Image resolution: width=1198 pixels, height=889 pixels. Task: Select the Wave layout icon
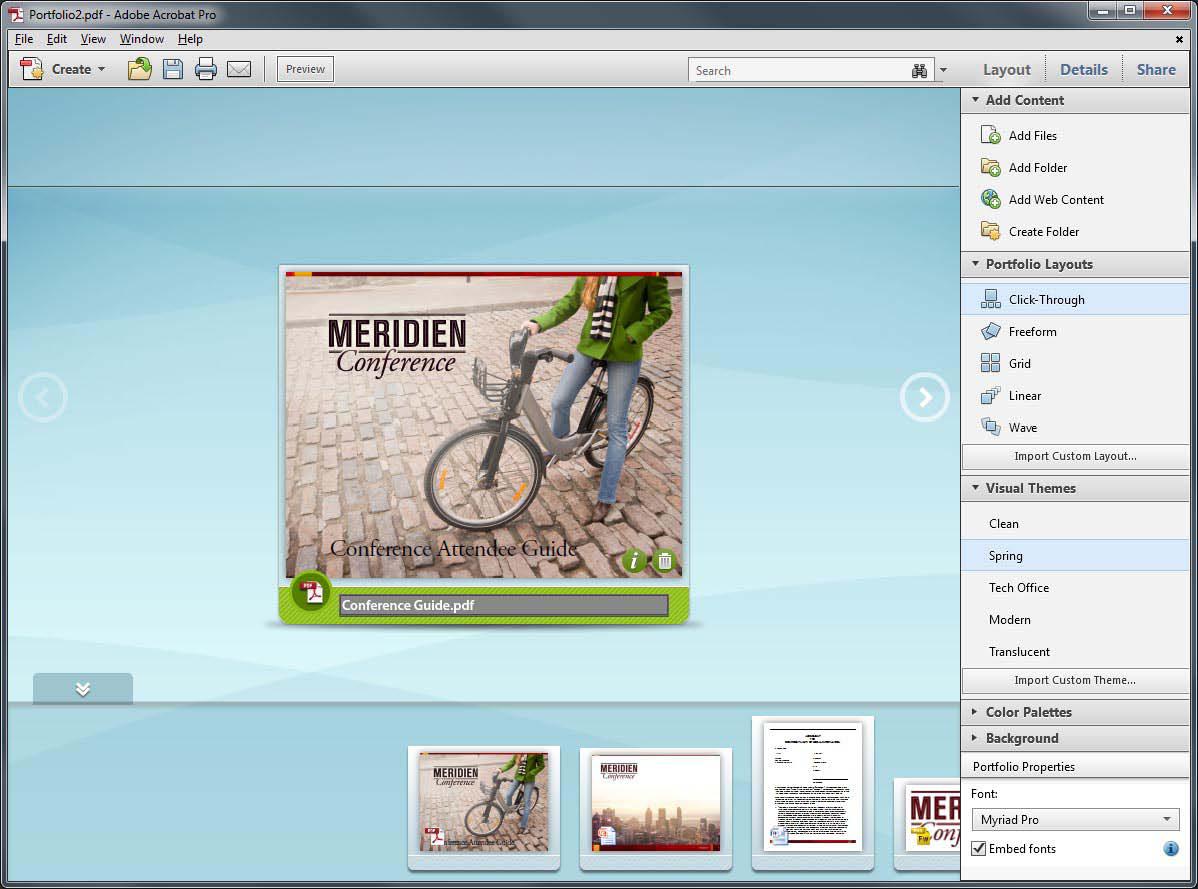tap(991, 428)
